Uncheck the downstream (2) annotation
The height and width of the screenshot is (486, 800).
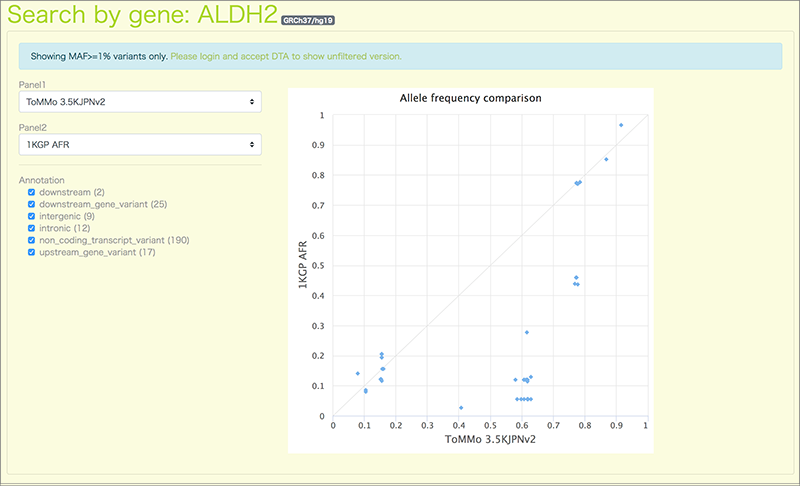33,192
